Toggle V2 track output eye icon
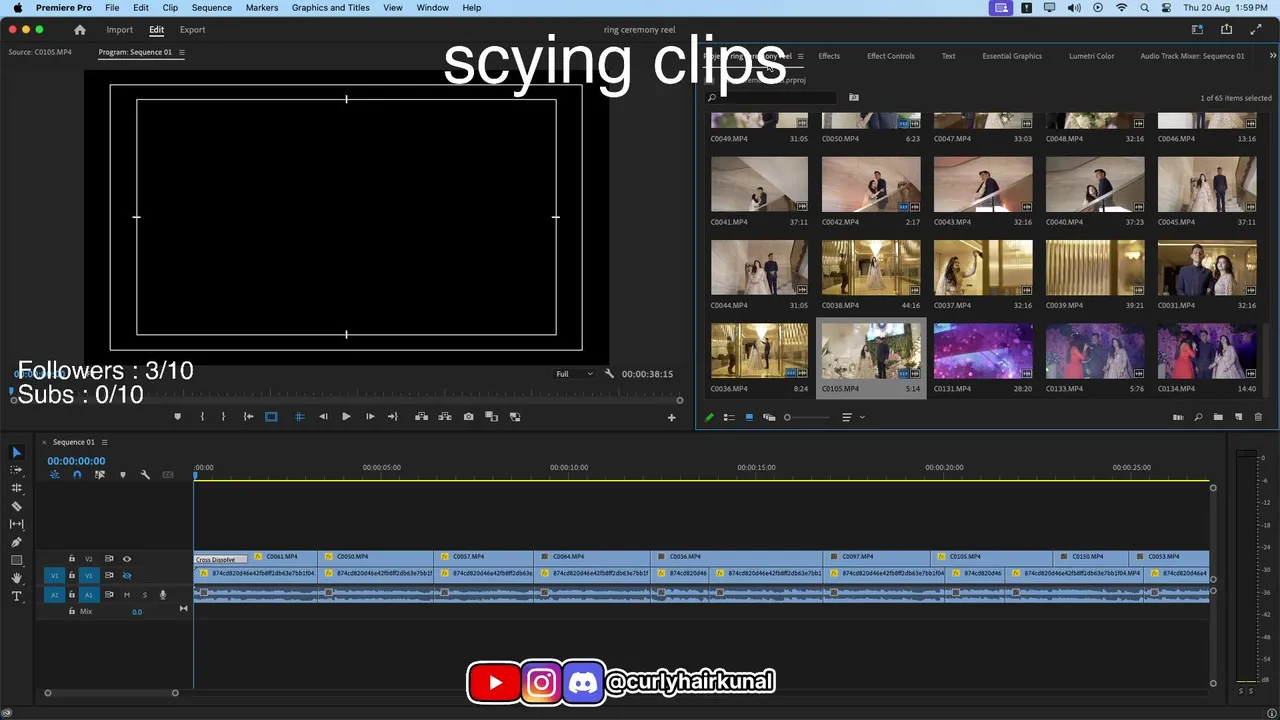 pyautogui.click(x=126, y=559)
